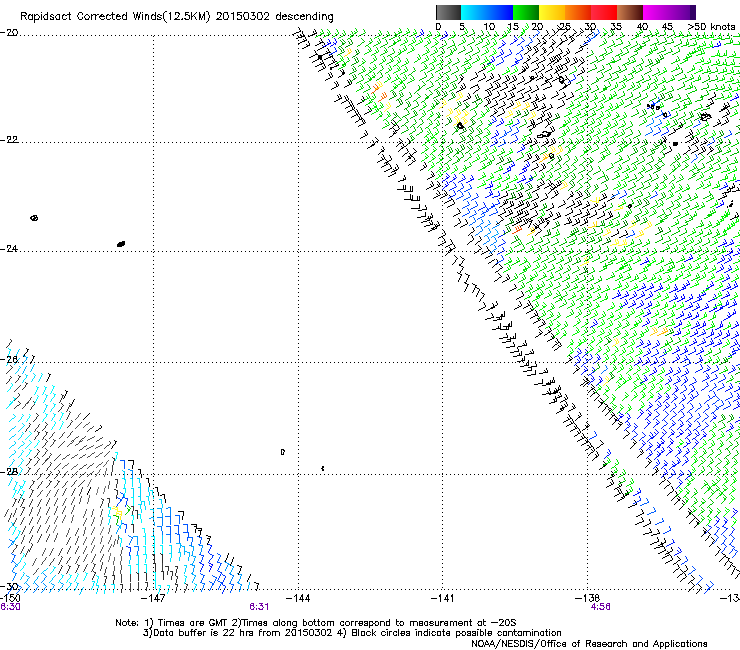Click the longitude label '-150' on the bottom axis
The image size is (740, 650).
click(x=10, y=598)
